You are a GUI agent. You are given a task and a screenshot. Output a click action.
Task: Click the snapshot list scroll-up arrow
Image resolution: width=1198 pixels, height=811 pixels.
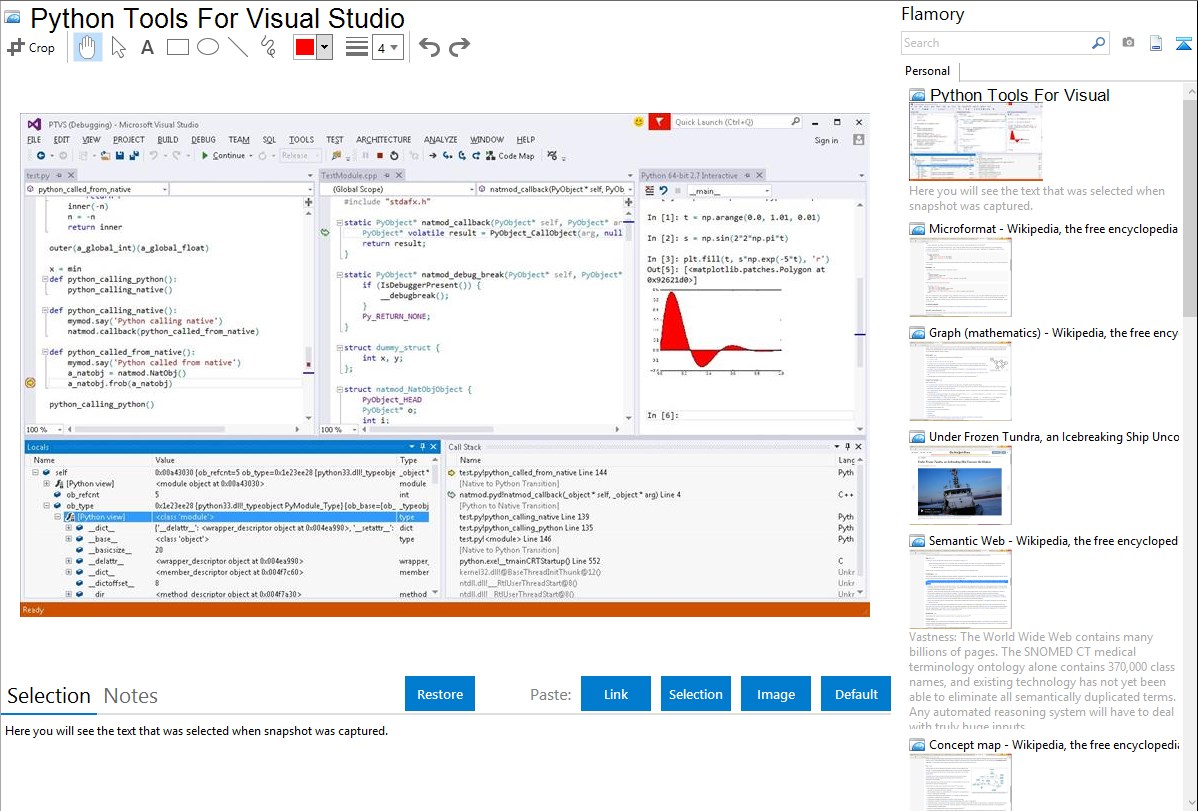pos(1191,91)
